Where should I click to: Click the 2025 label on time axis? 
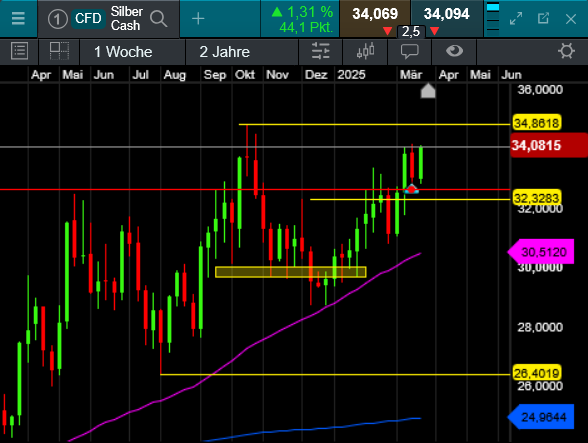[x=351, y=75]
